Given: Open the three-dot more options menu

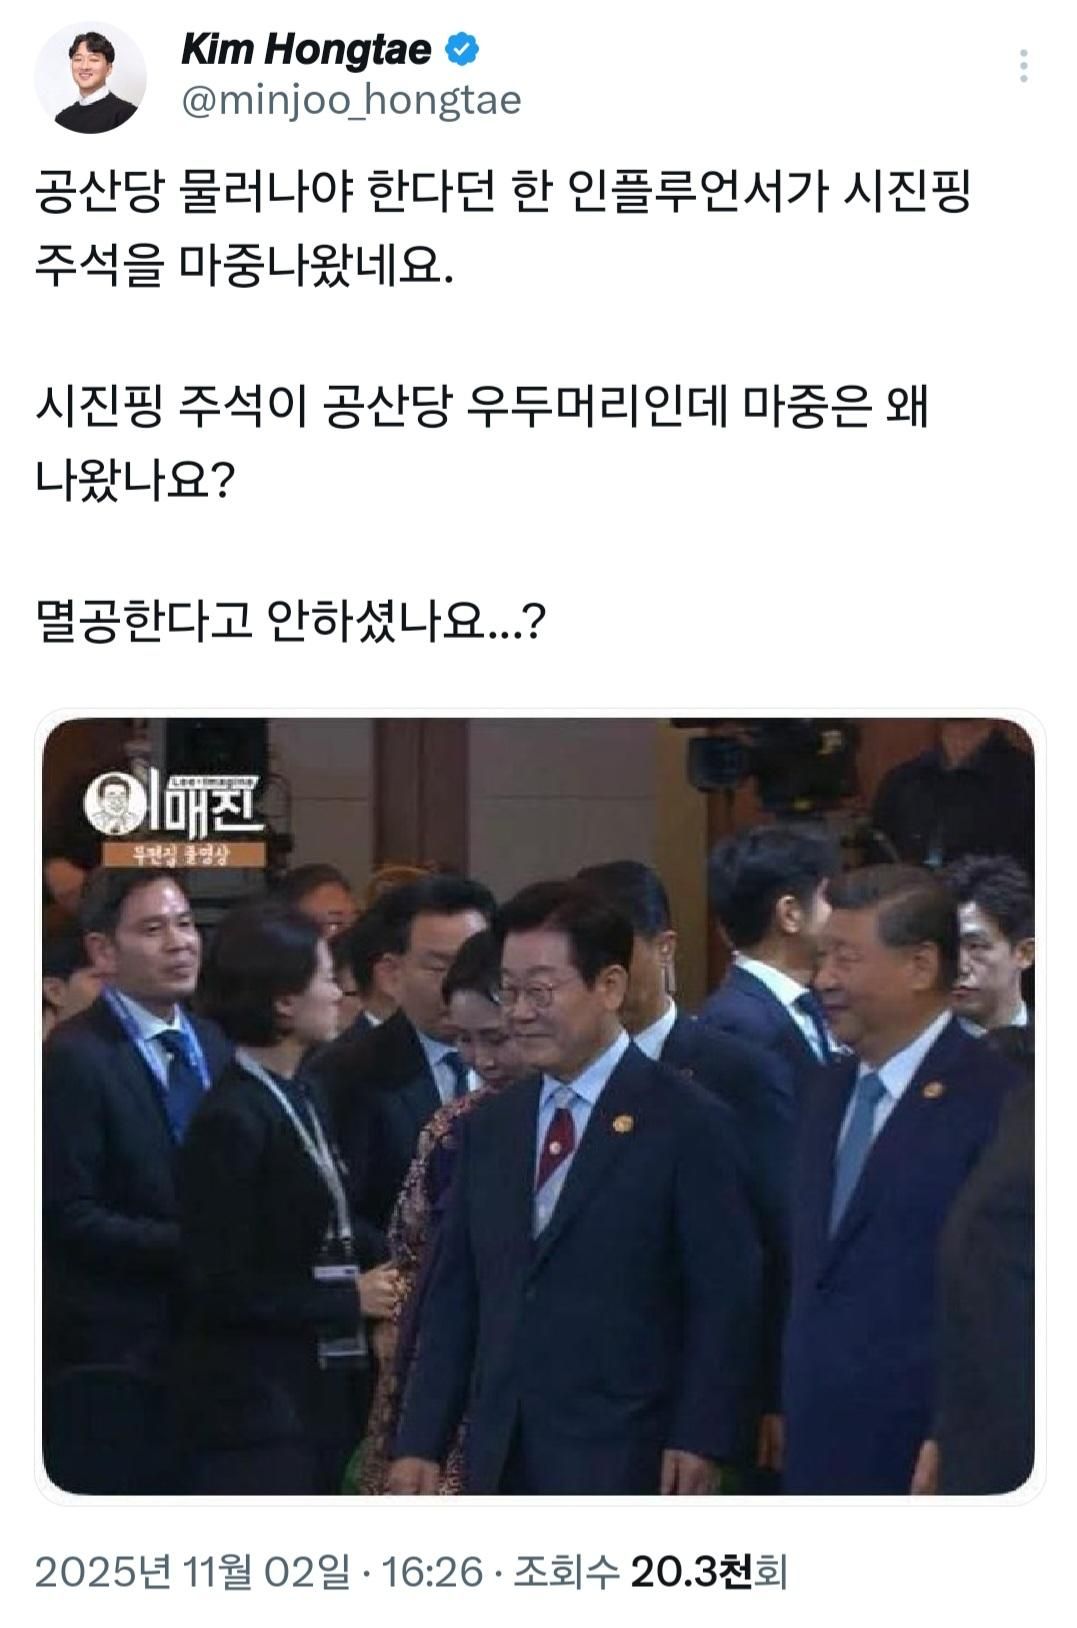Looking at the screenshot, I should (x=1023, y=66).
